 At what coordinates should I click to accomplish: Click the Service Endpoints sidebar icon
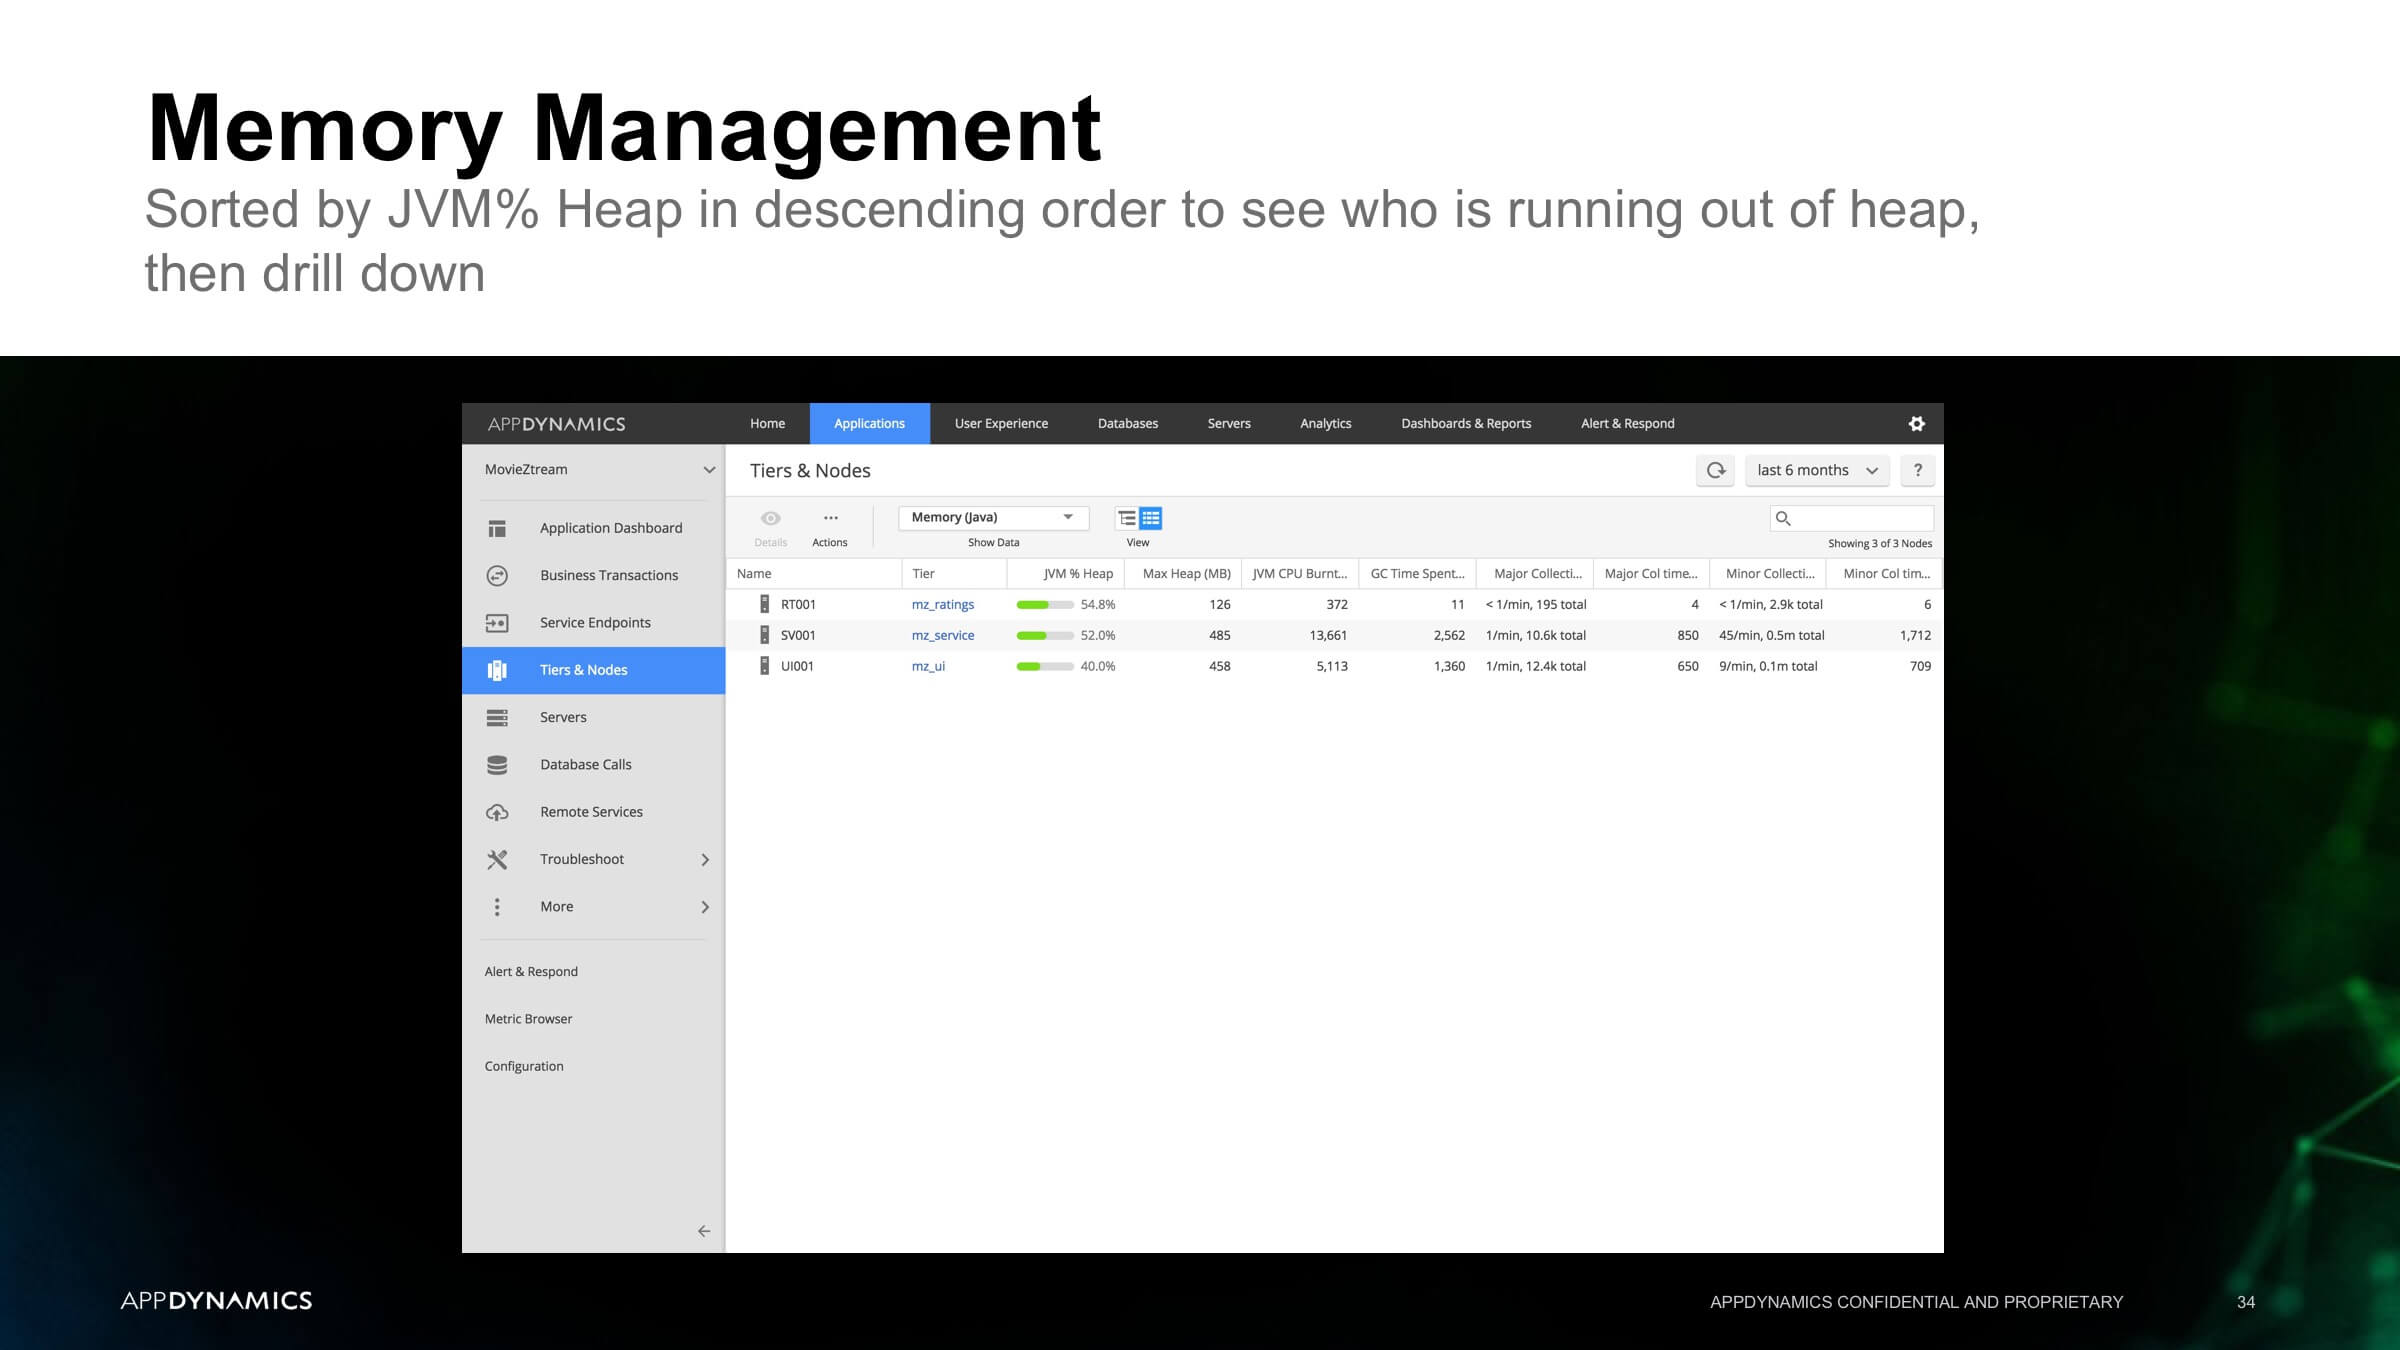tap(497, 623)
